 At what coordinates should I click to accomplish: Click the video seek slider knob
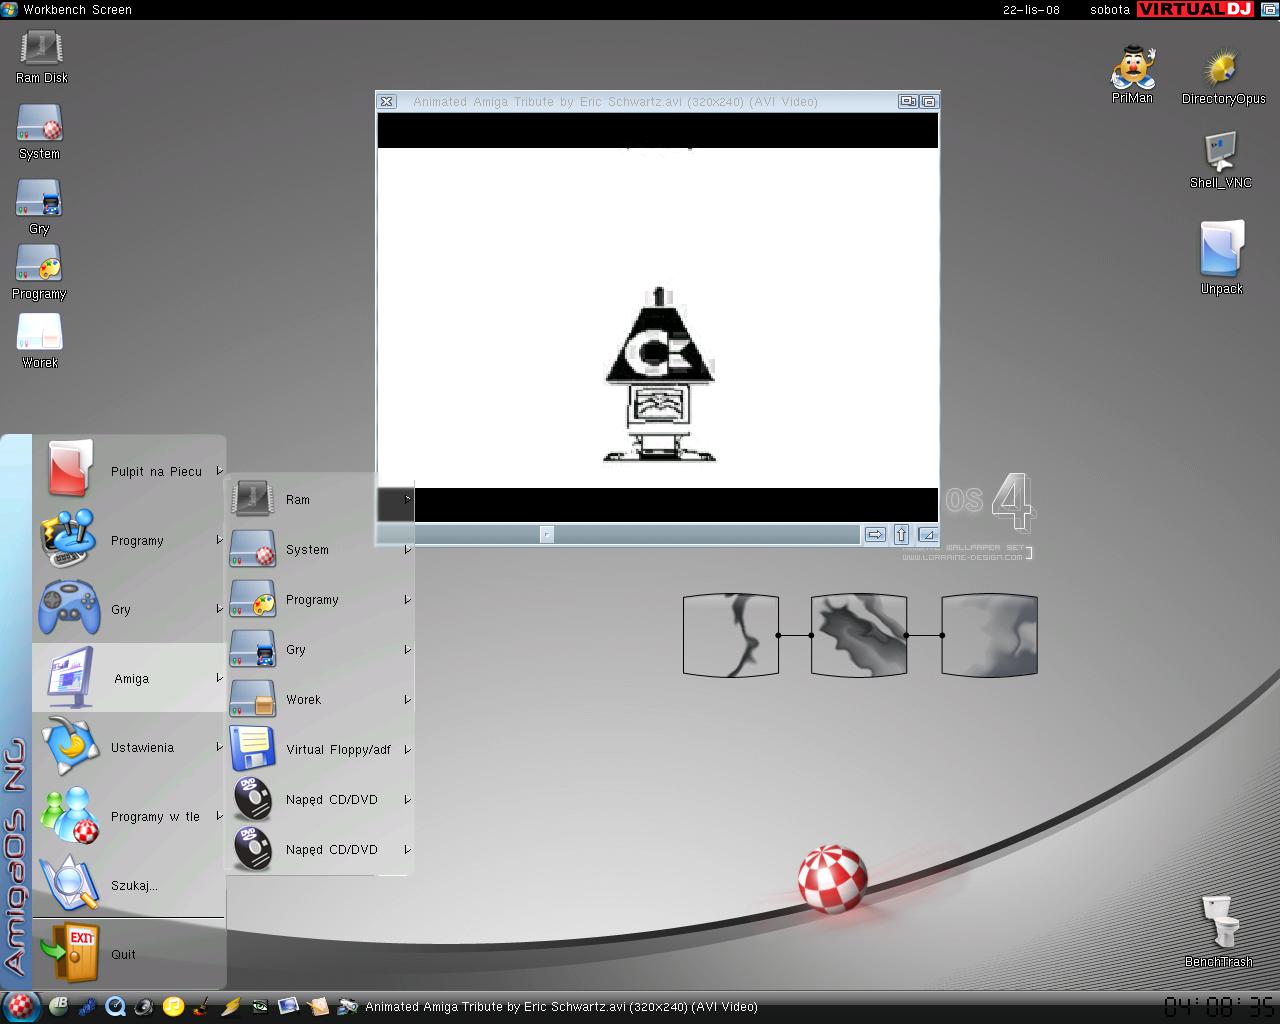pos(546,534)
